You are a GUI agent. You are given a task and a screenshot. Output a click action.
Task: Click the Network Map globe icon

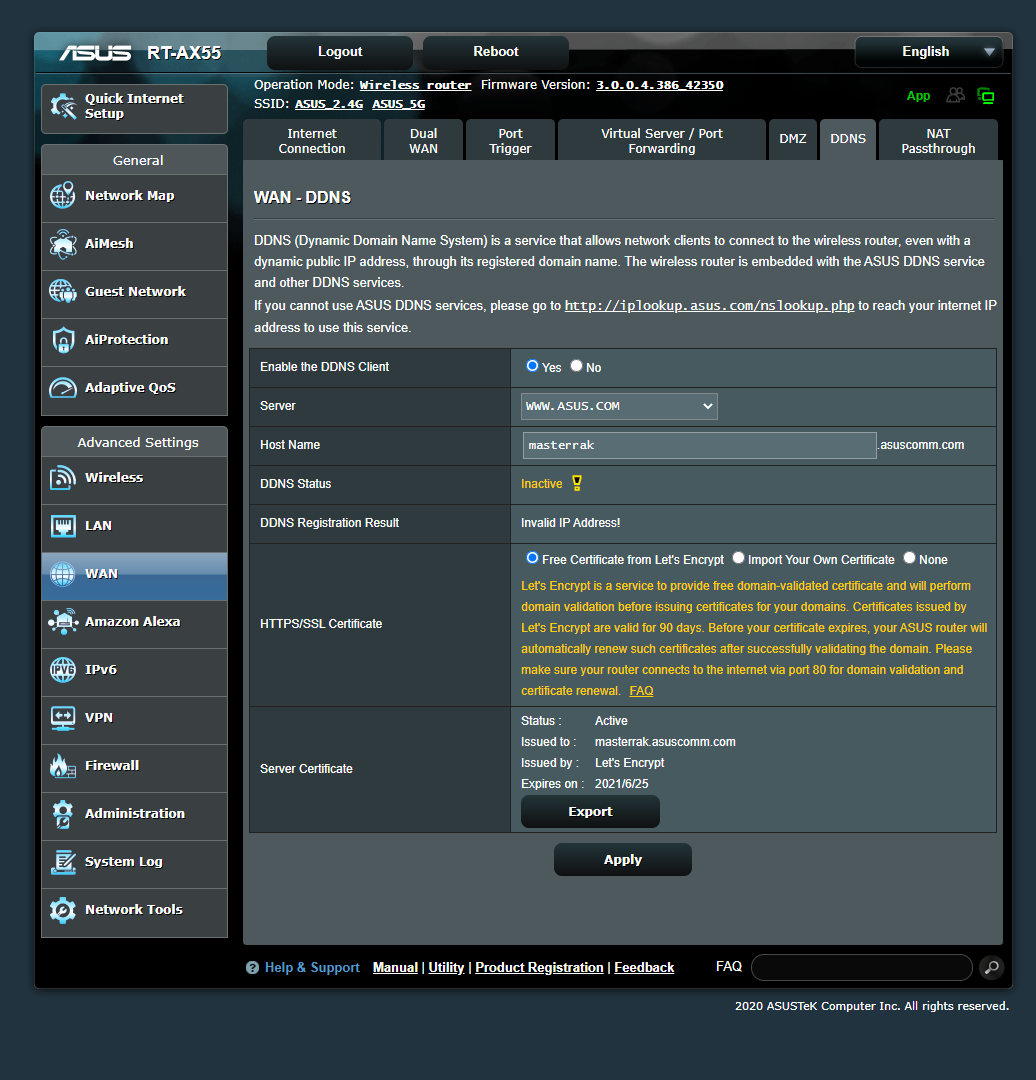[63, 196]
